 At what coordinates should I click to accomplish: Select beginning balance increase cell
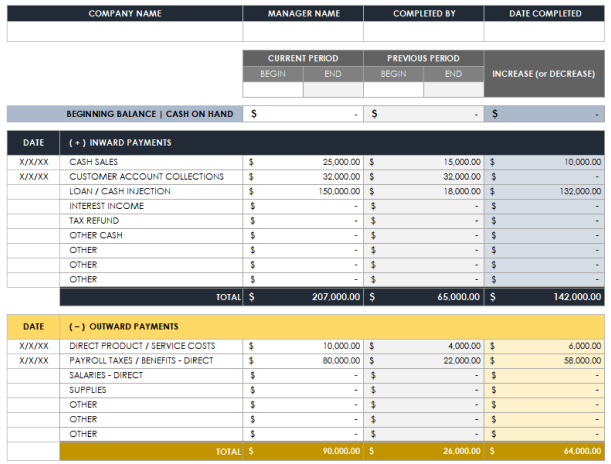tap(544, 114)
